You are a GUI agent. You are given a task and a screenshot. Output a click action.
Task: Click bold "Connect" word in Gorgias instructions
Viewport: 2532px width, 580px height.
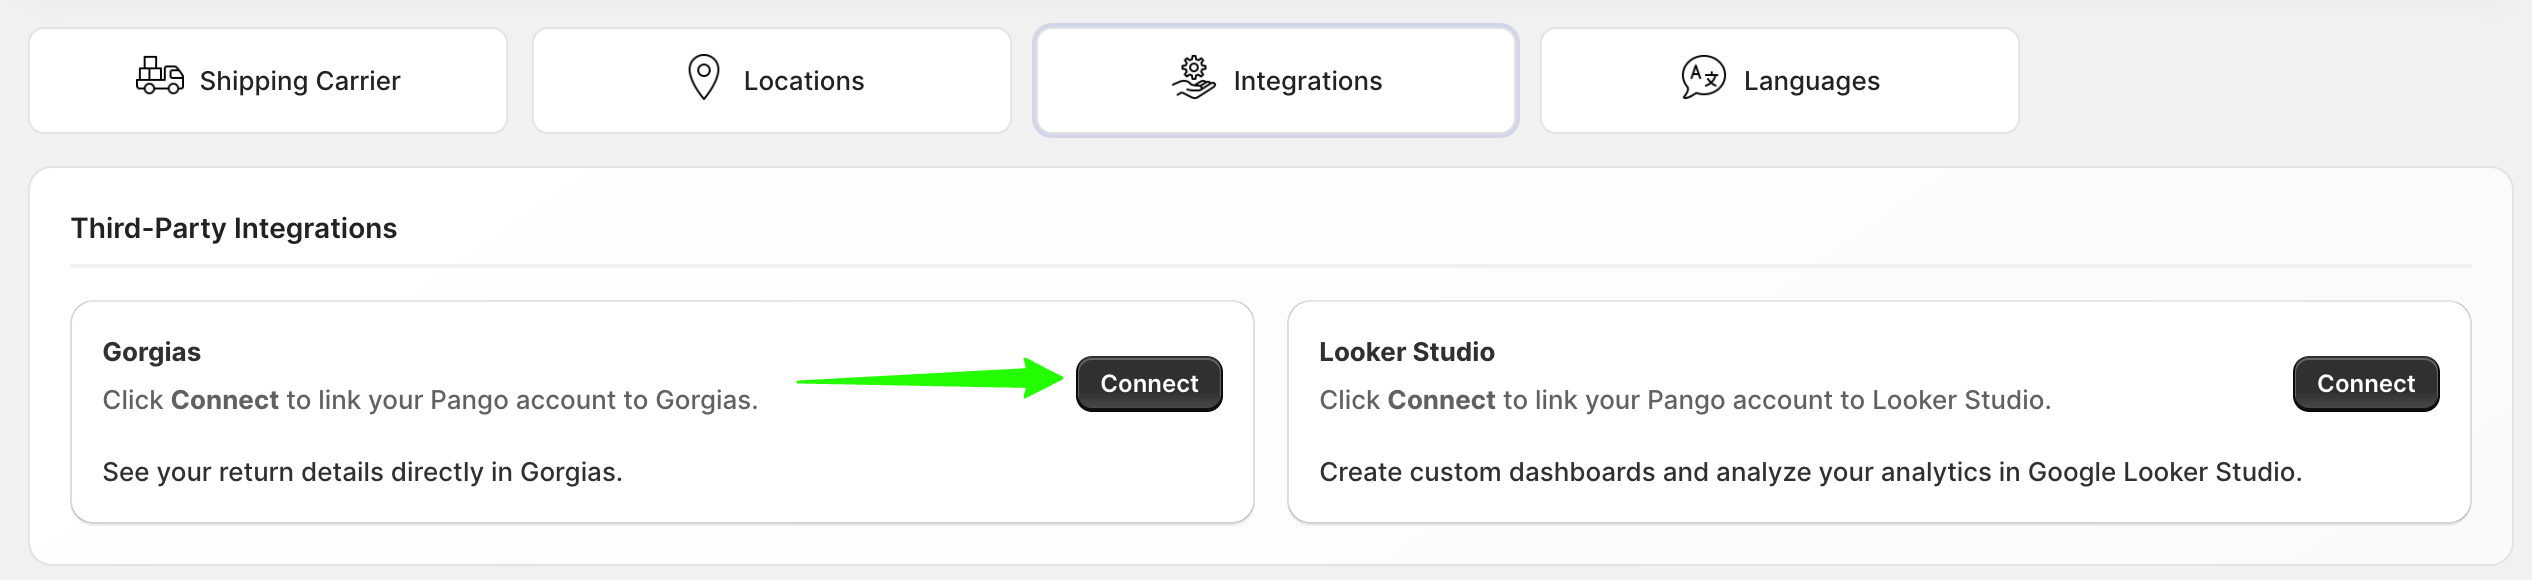pyautogui.click(x=224, y=400)
